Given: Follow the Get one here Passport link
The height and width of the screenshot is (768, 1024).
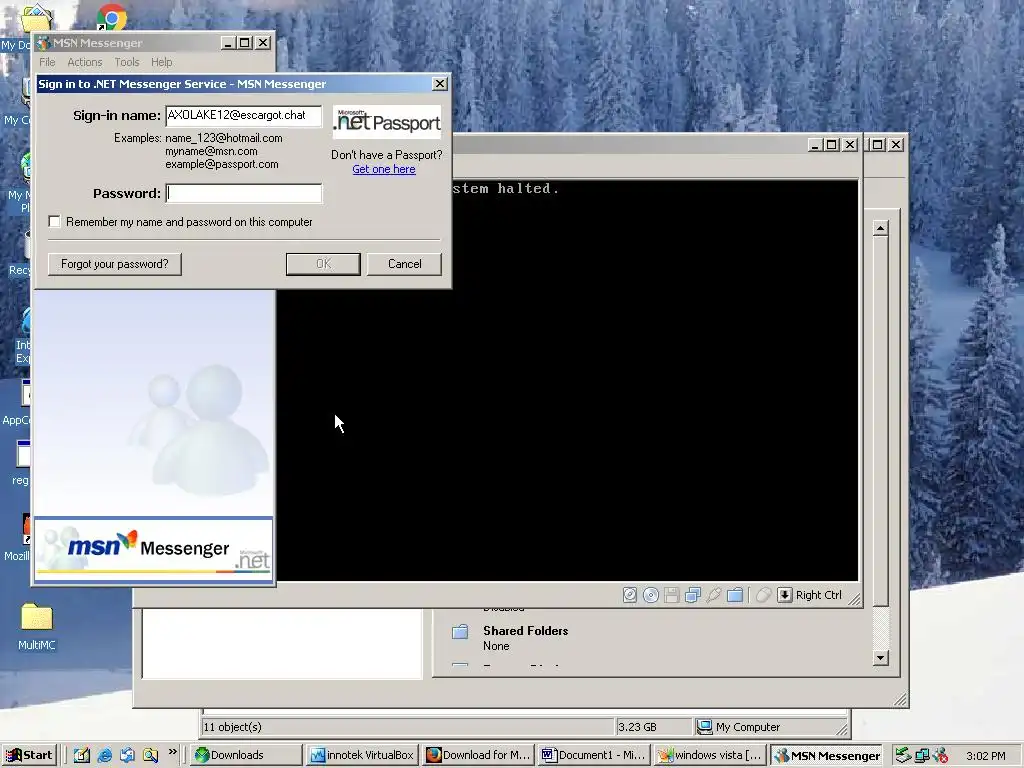Looking at the screenshot, I should click(384, 169).
